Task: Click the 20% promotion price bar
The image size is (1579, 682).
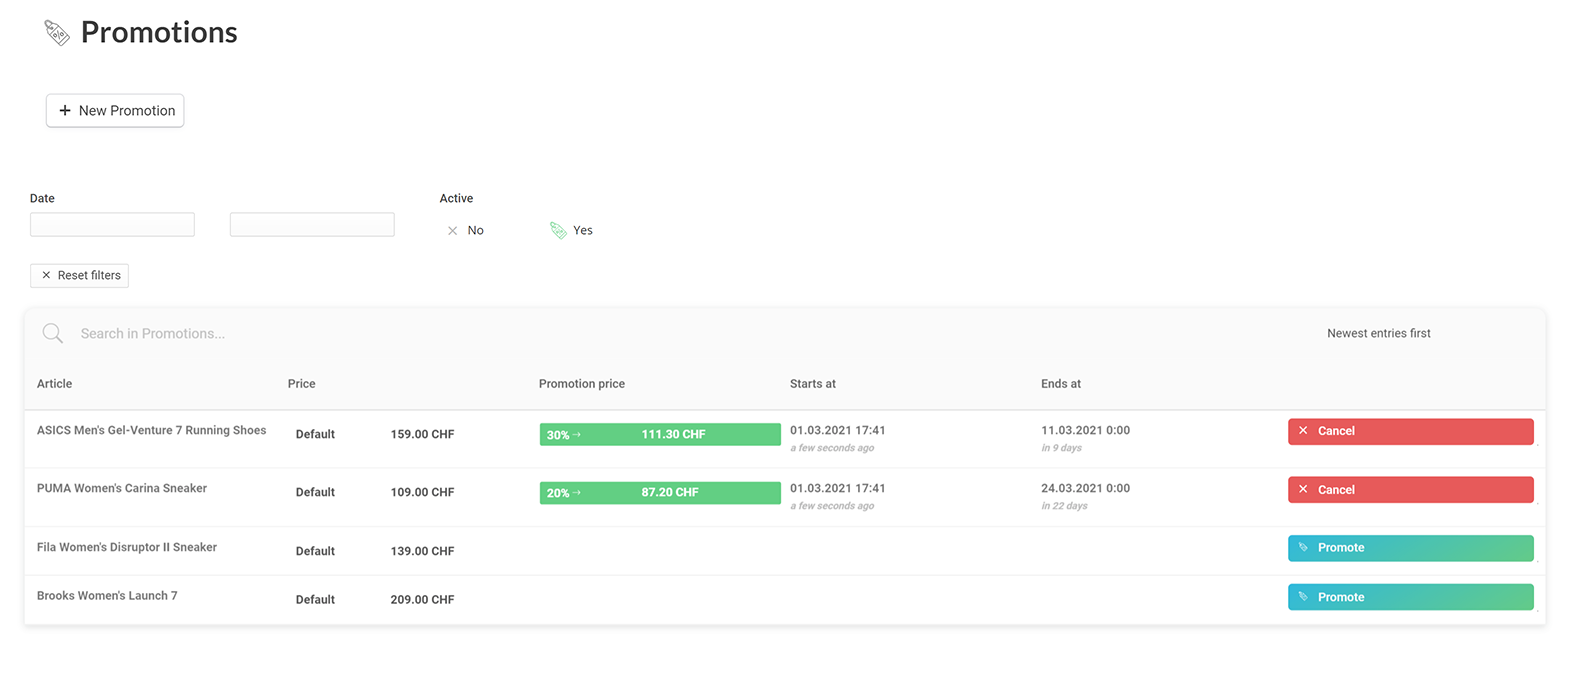Action: (x=660, y=493)
